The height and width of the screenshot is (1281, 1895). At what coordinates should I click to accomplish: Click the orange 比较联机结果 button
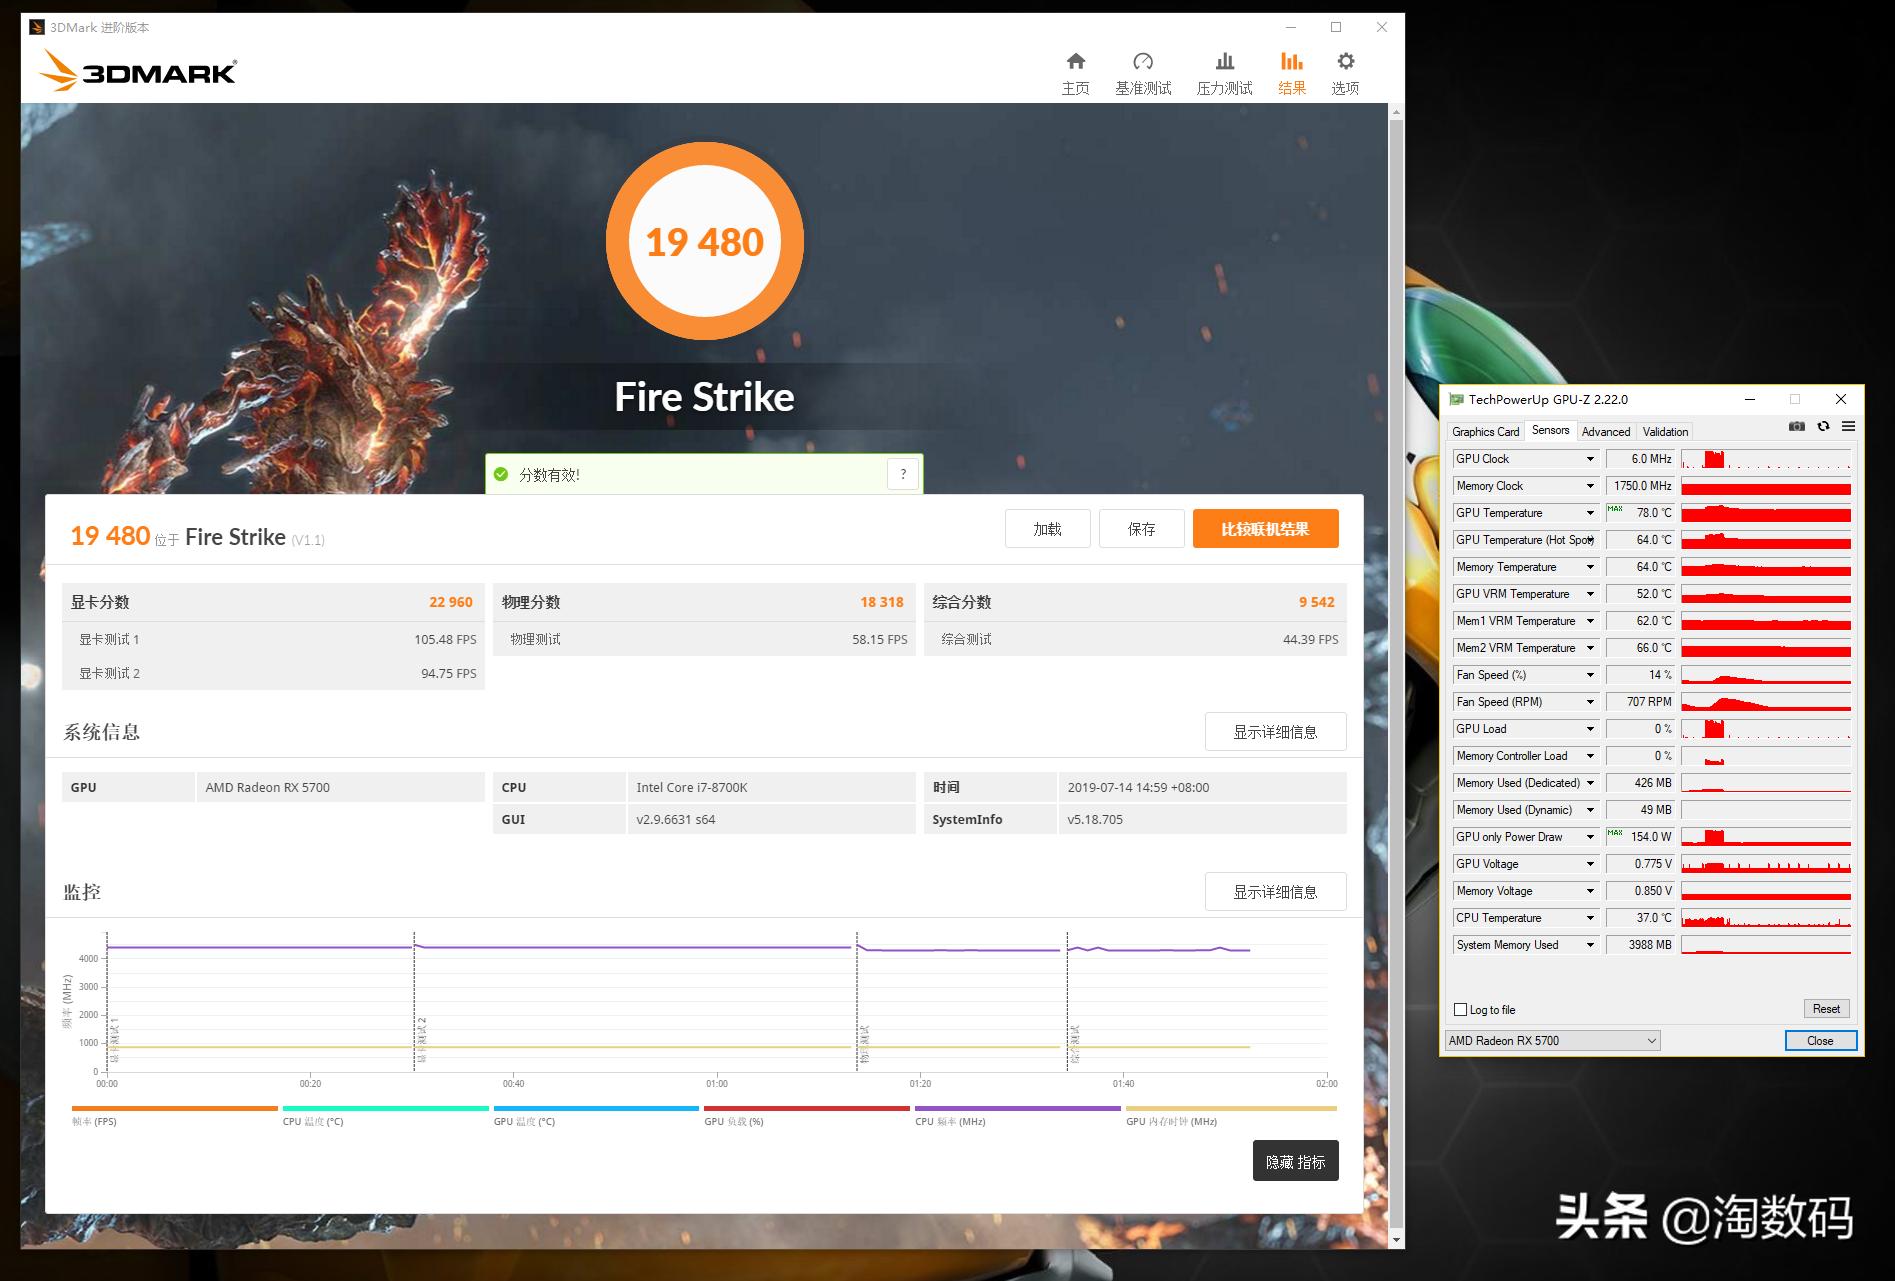(1265, 529)
